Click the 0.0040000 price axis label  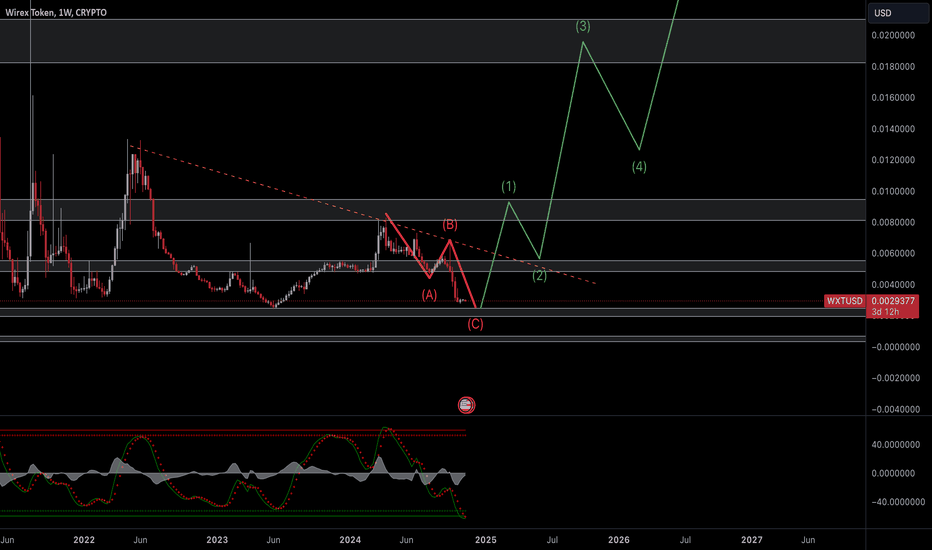[x=893, y=285]
